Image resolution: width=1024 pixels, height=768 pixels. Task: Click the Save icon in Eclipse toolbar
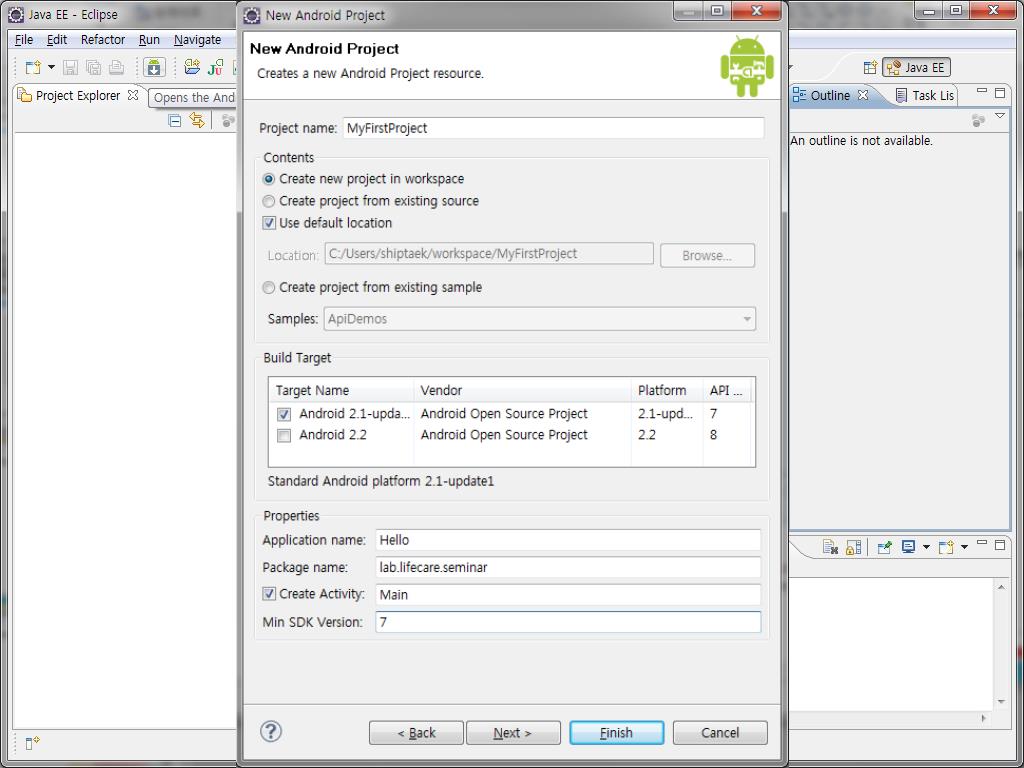[71, 67]
